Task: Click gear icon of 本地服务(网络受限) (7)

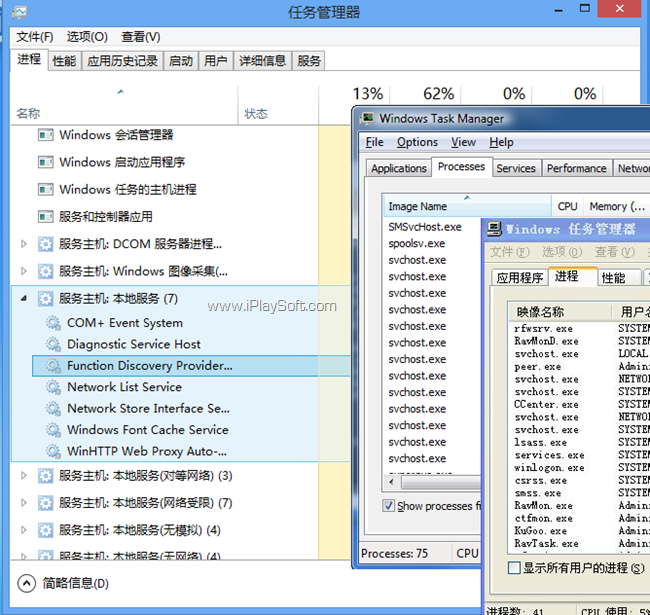Action: (46, 503)
